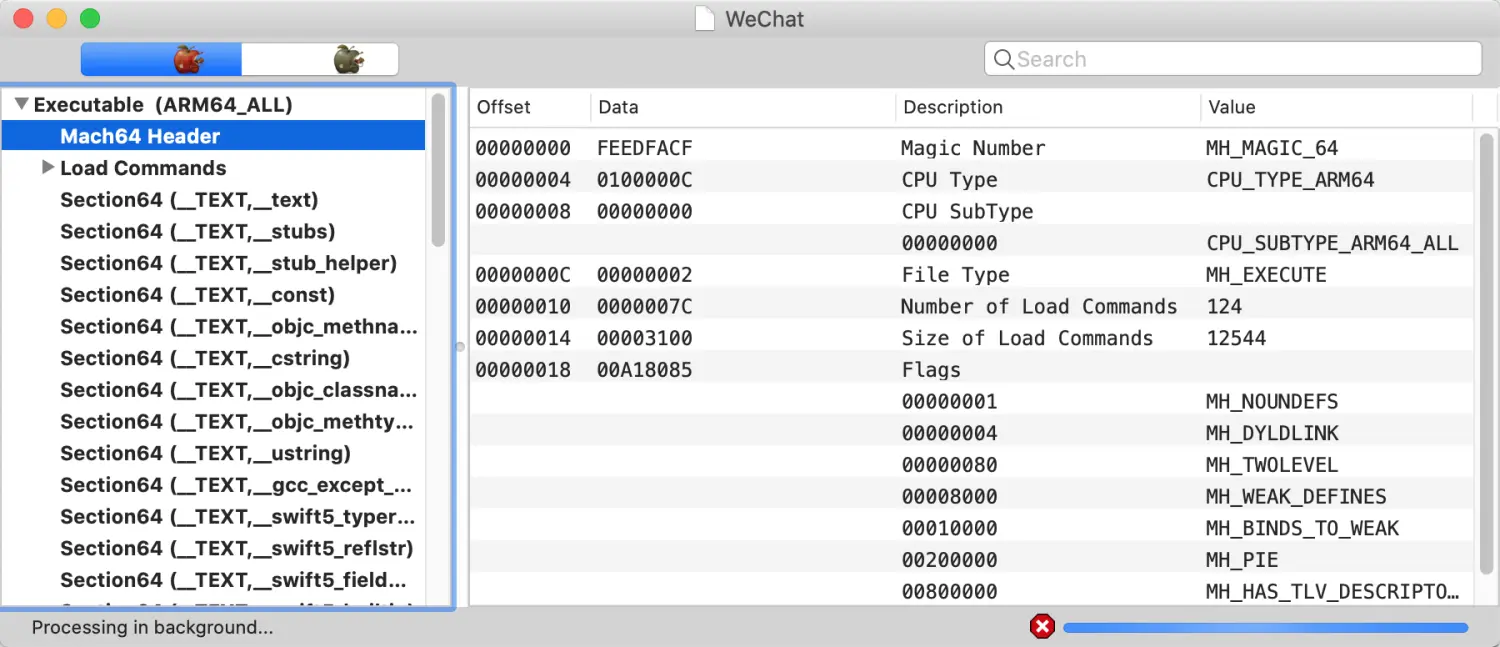Click the red stop processing icon

(x=1042, y=627)
